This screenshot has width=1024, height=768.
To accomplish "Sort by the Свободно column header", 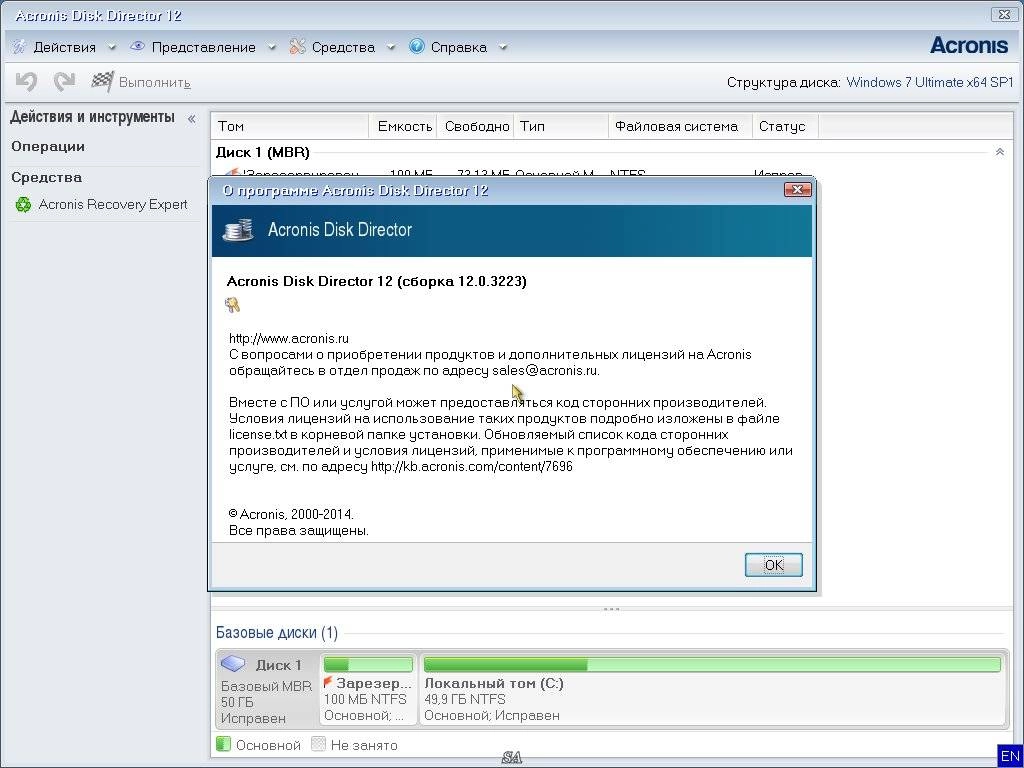I will pos(476,126).
